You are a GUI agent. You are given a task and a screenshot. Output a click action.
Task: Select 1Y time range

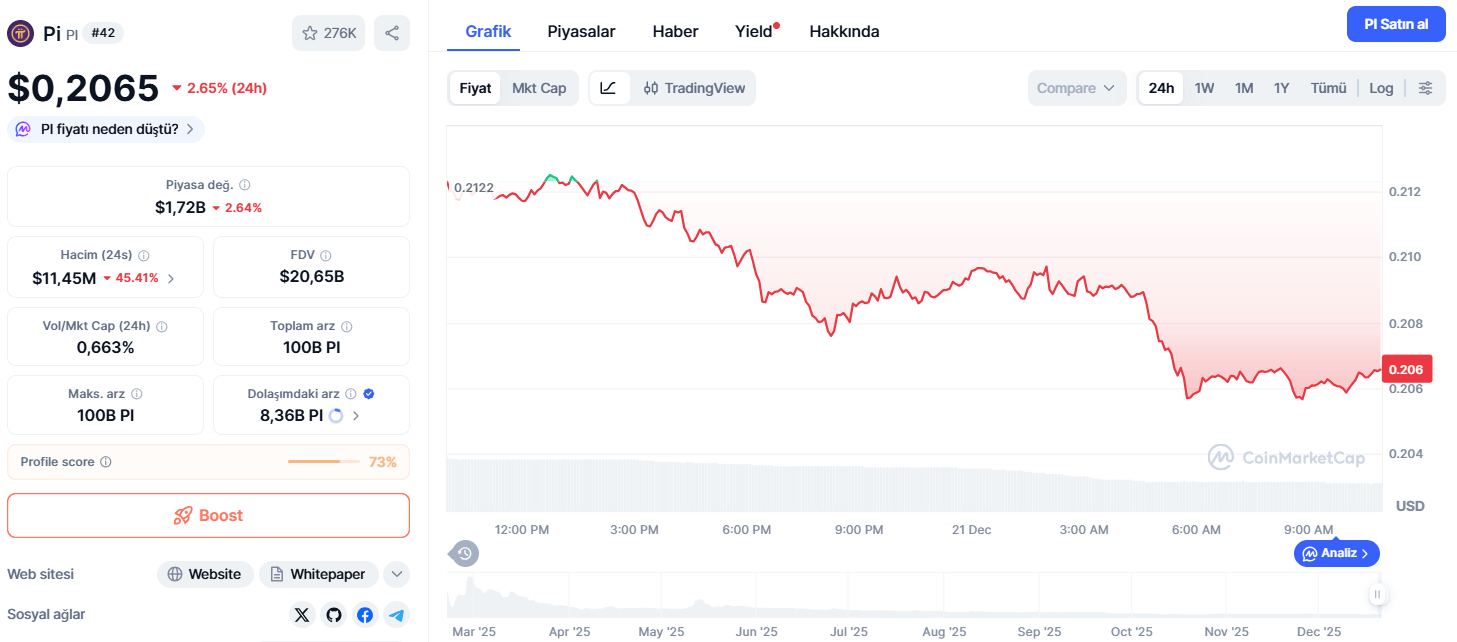point(1281,88)
